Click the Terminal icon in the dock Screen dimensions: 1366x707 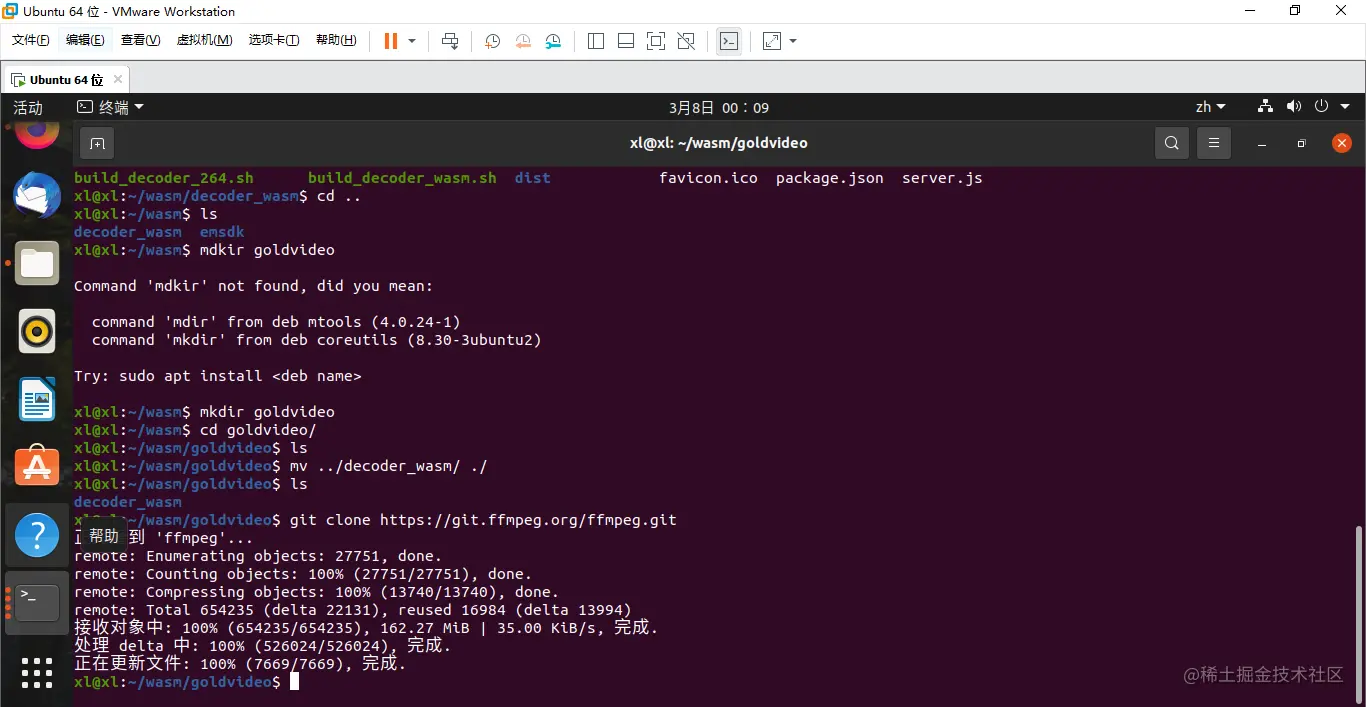(x=37, y=602)
